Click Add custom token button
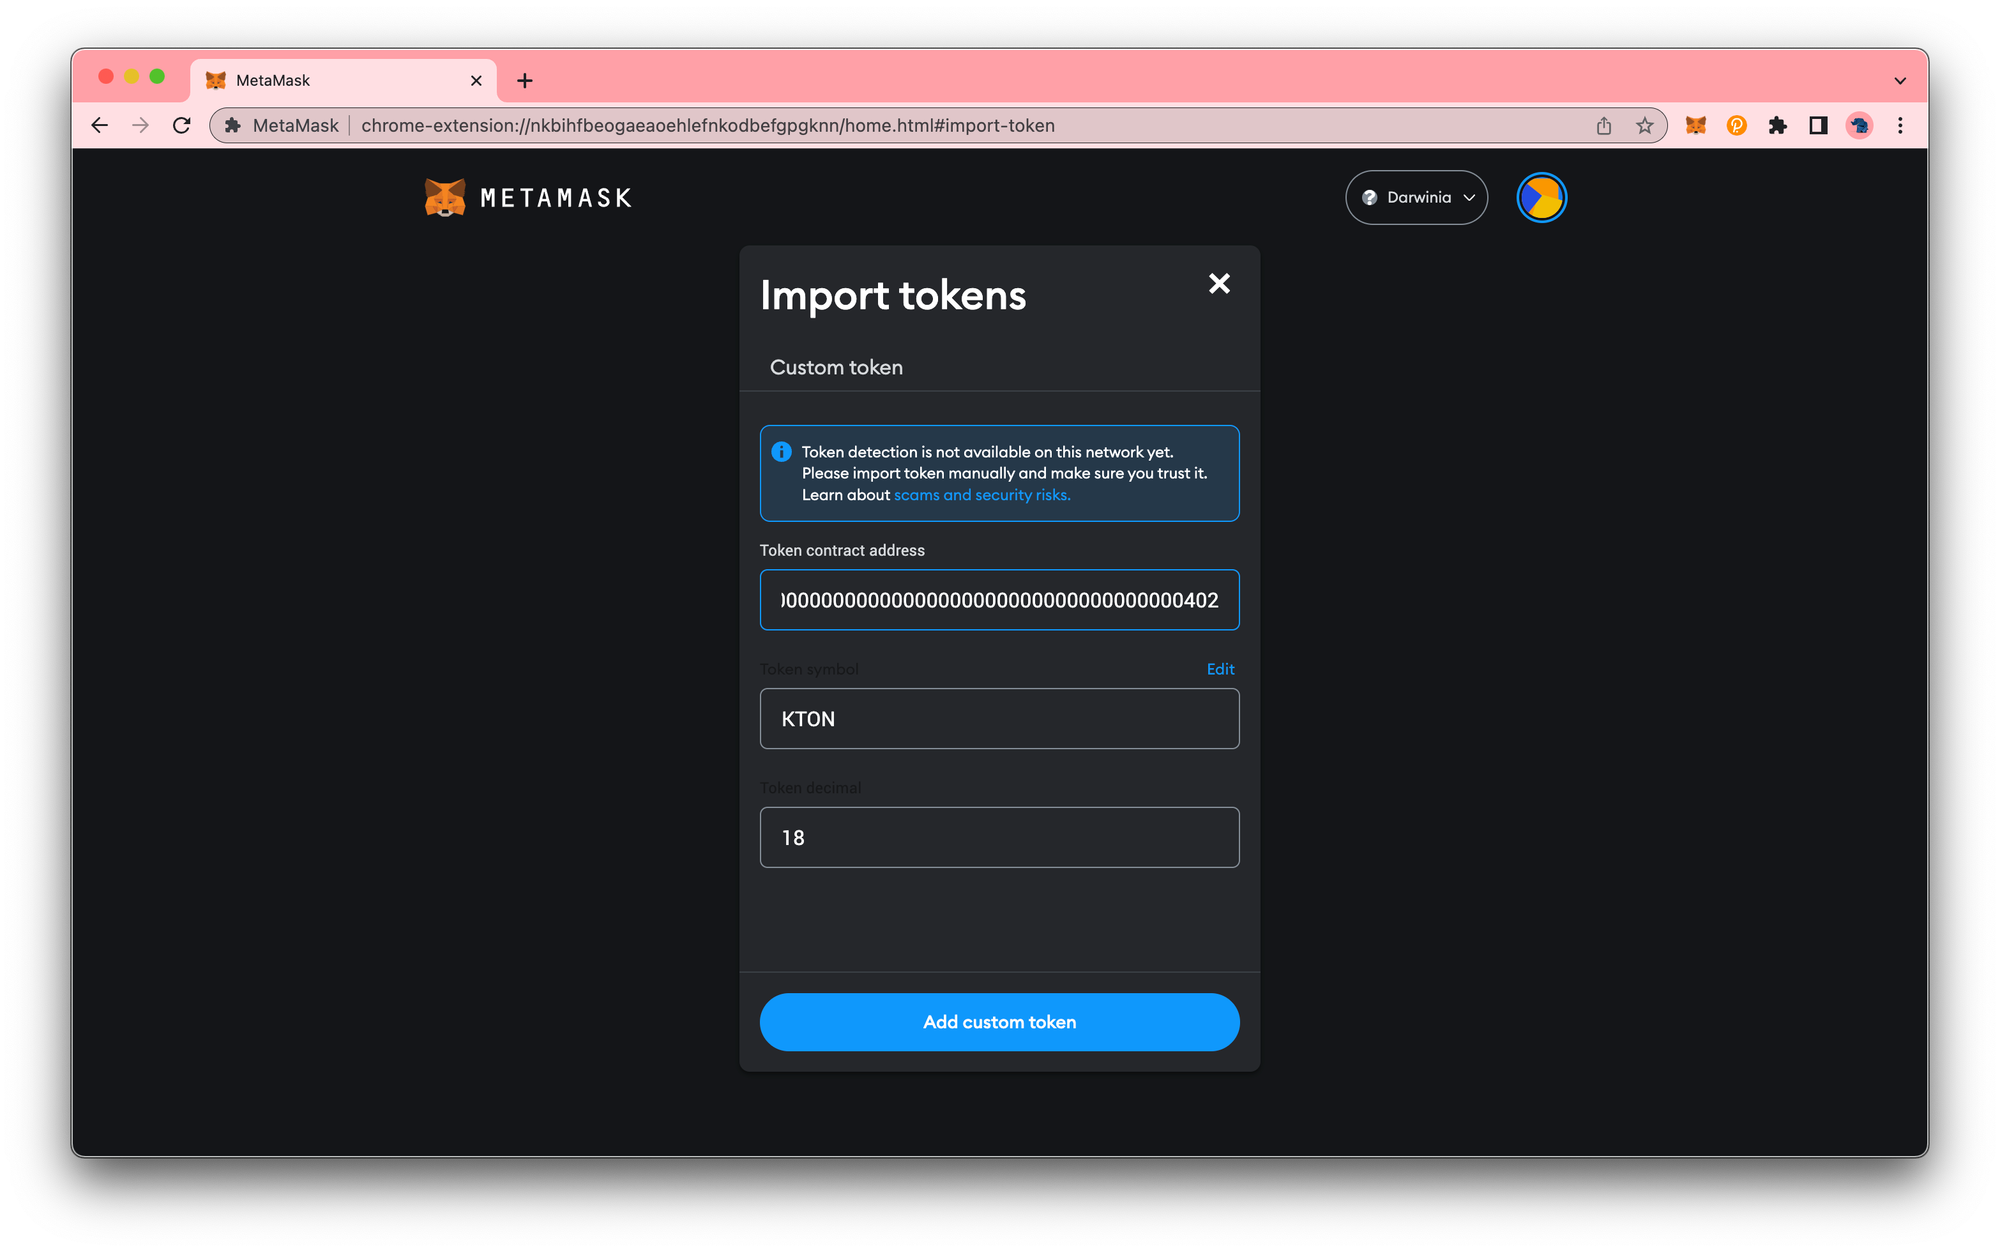The width and height of the screenshot is (2000, 1252). (x=999, y=1022)
